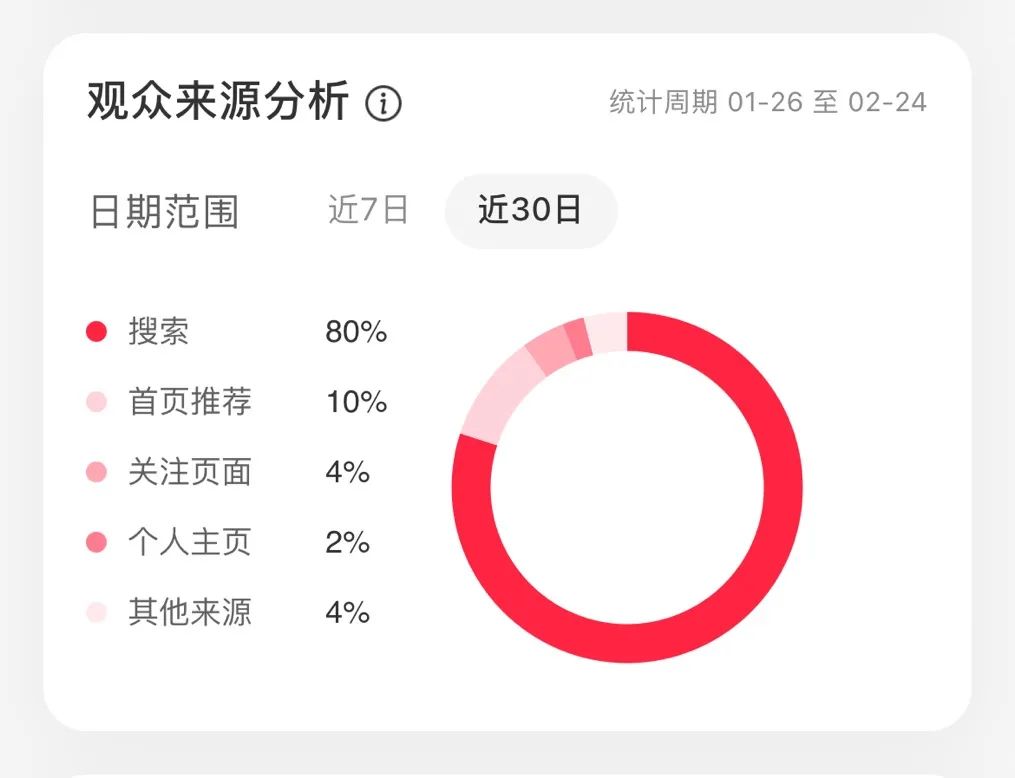Click the pale pink 首页推荐 legend dot

pyautogui.click(x=96, y=401)
